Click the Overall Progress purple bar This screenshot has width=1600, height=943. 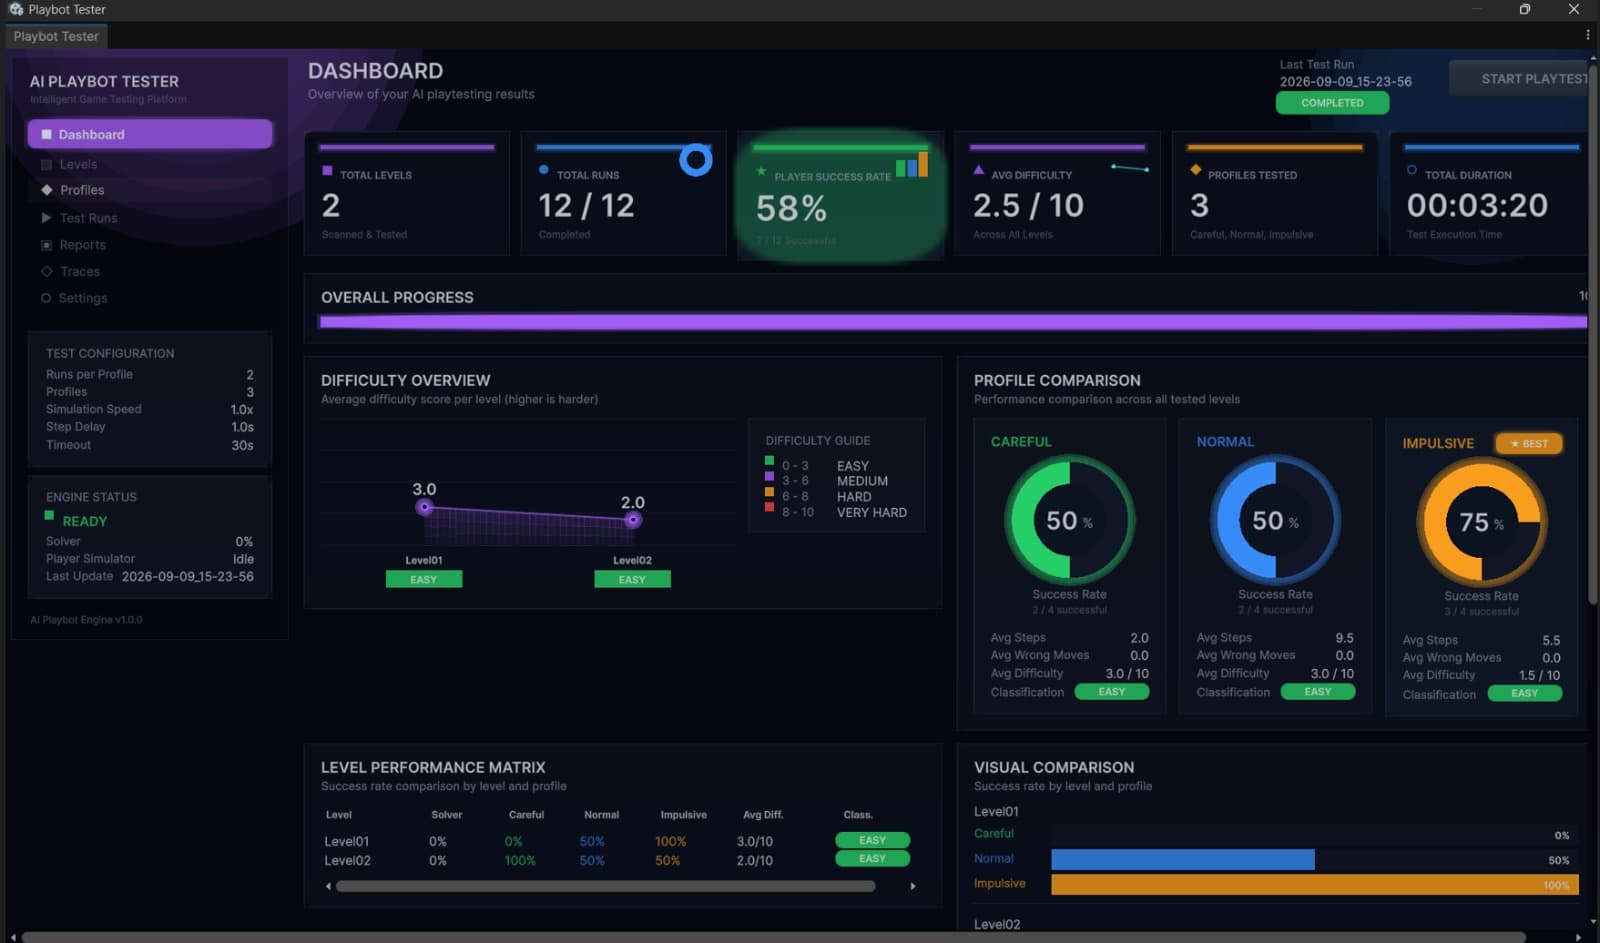[953, 322]
